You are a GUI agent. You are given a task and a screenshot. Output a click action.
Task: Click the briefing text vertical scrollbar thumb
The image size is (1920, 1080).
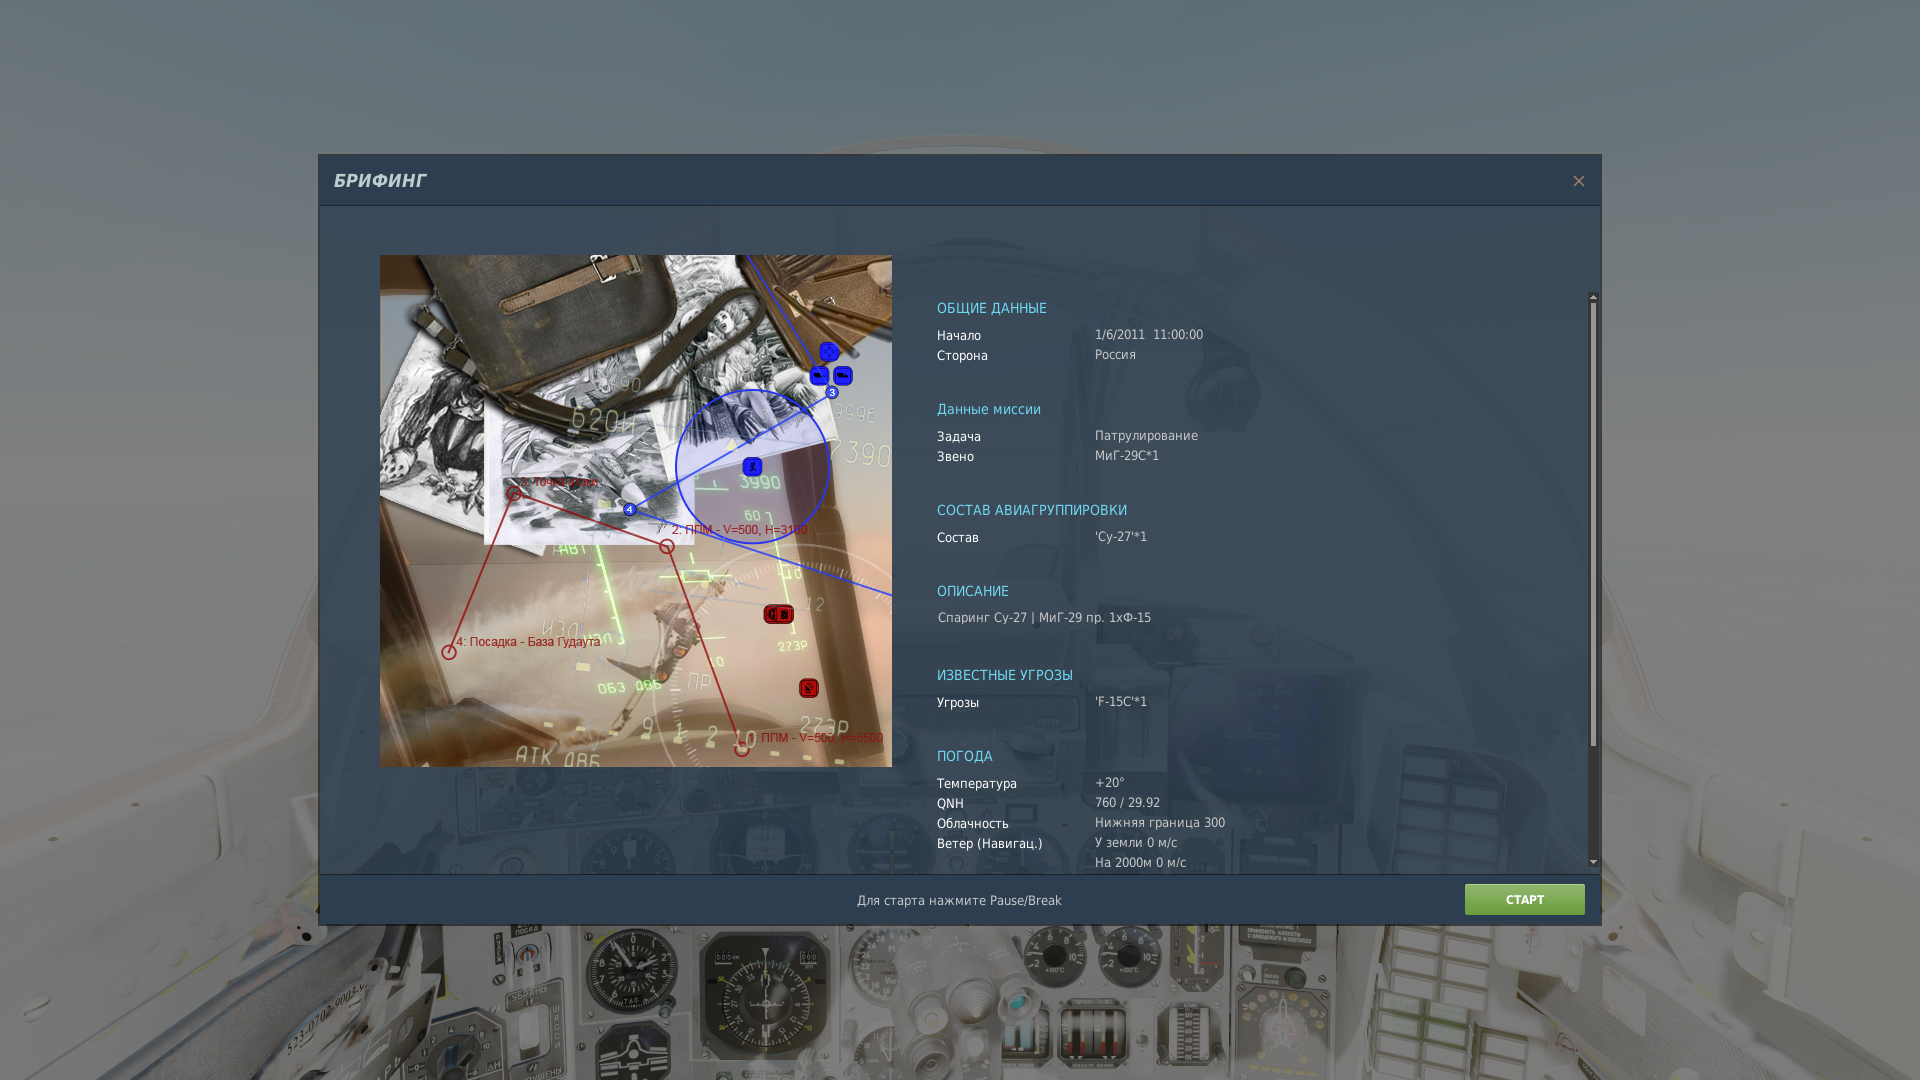pos(1593,524)
